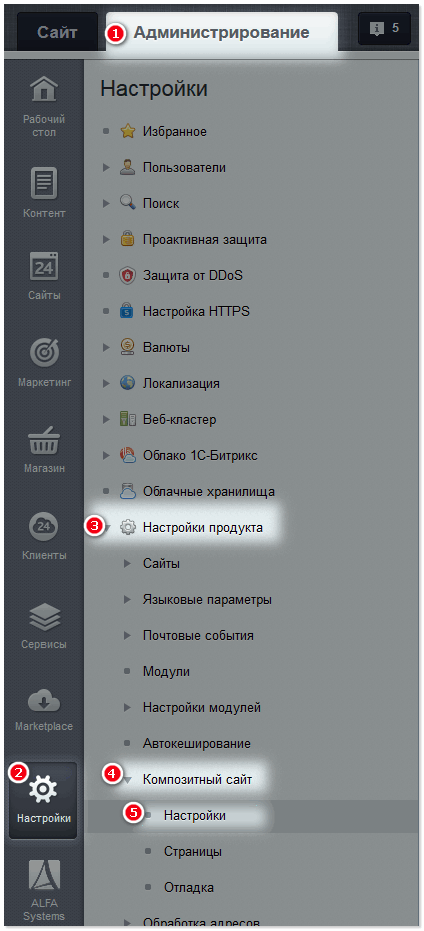This screenshot has height=931, width=424.
Task: Expand the Веб-кластер tree arrow
Action: tap(106, 419)
